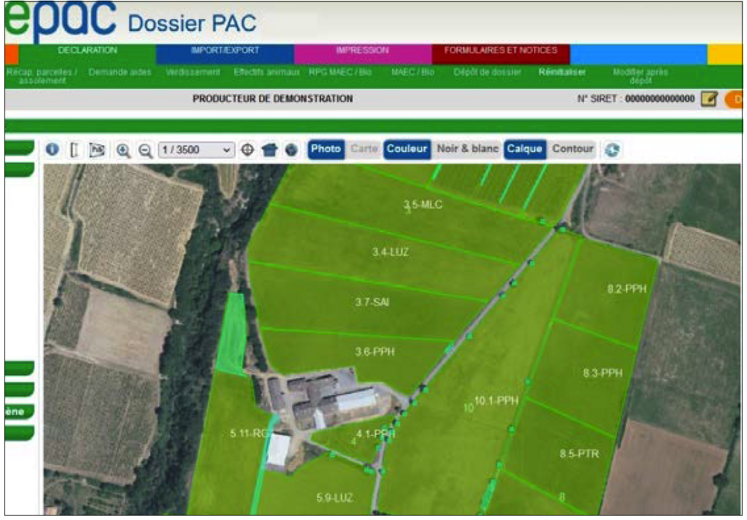Click the farm building icon
Viewport: 747px width, 520px height.
pyautogui.click(x=269, y=150)
